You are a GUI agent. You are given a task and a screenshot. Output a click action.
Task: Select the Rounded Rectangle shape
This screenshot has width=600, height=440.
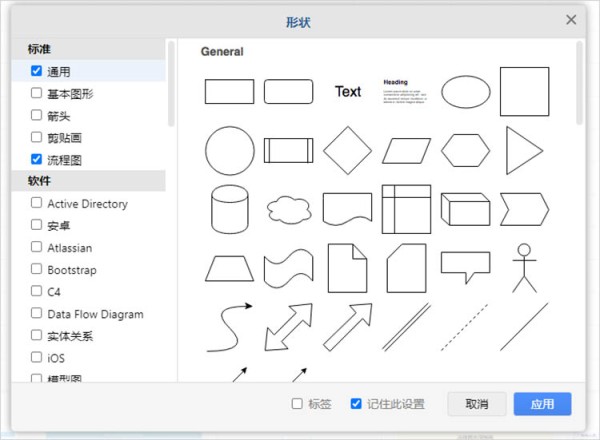[289, 91]
